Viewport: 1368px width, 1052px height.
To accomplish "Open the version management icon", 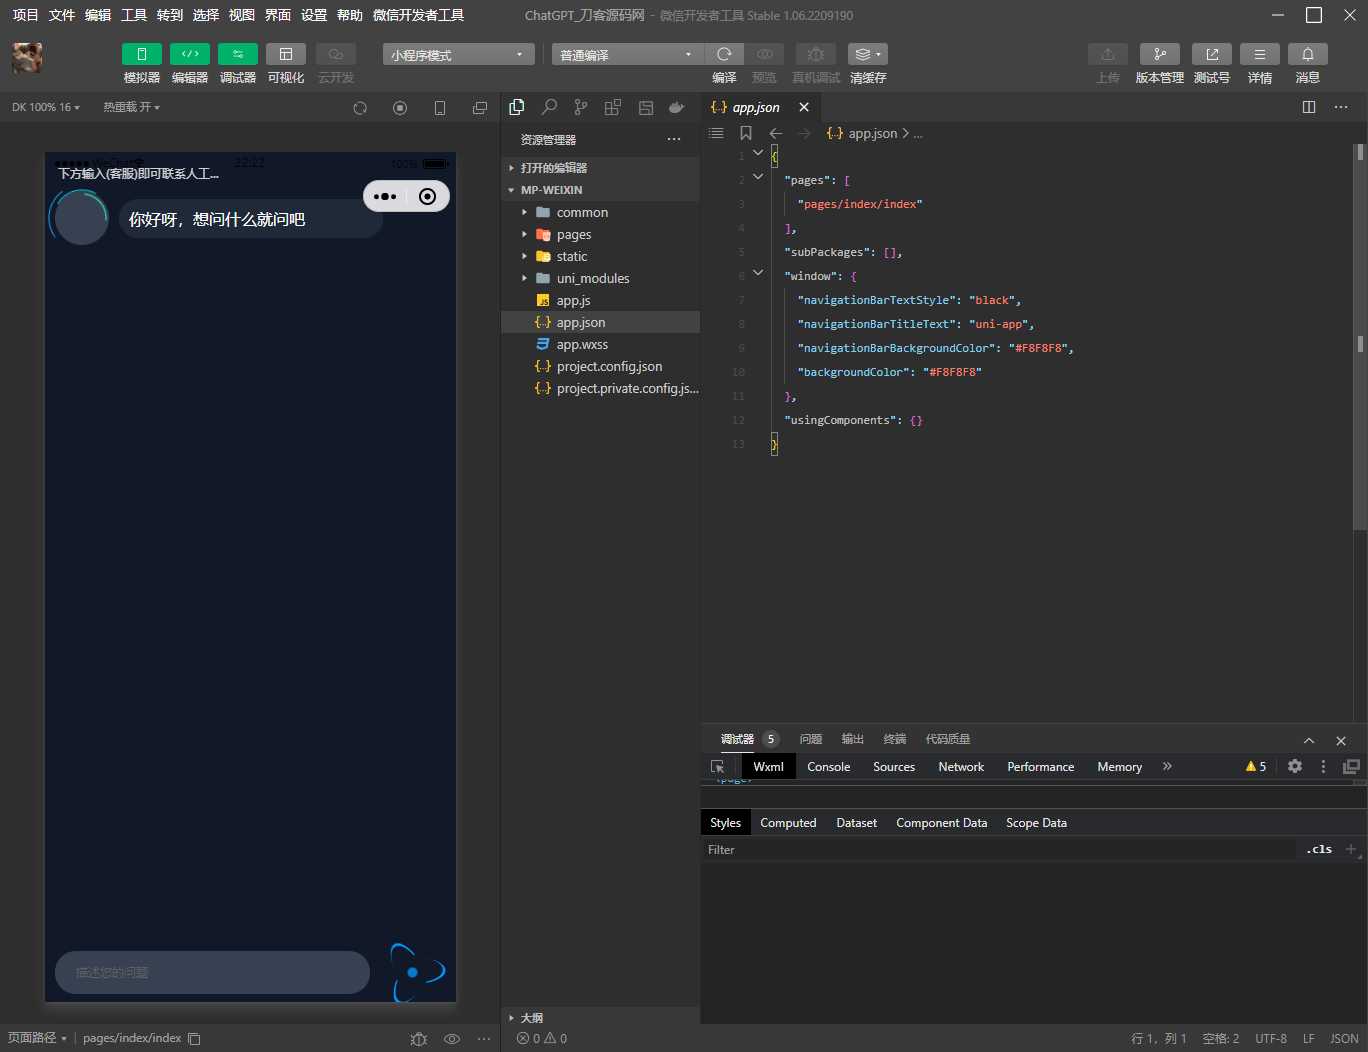I will (x=1159, y=54).
